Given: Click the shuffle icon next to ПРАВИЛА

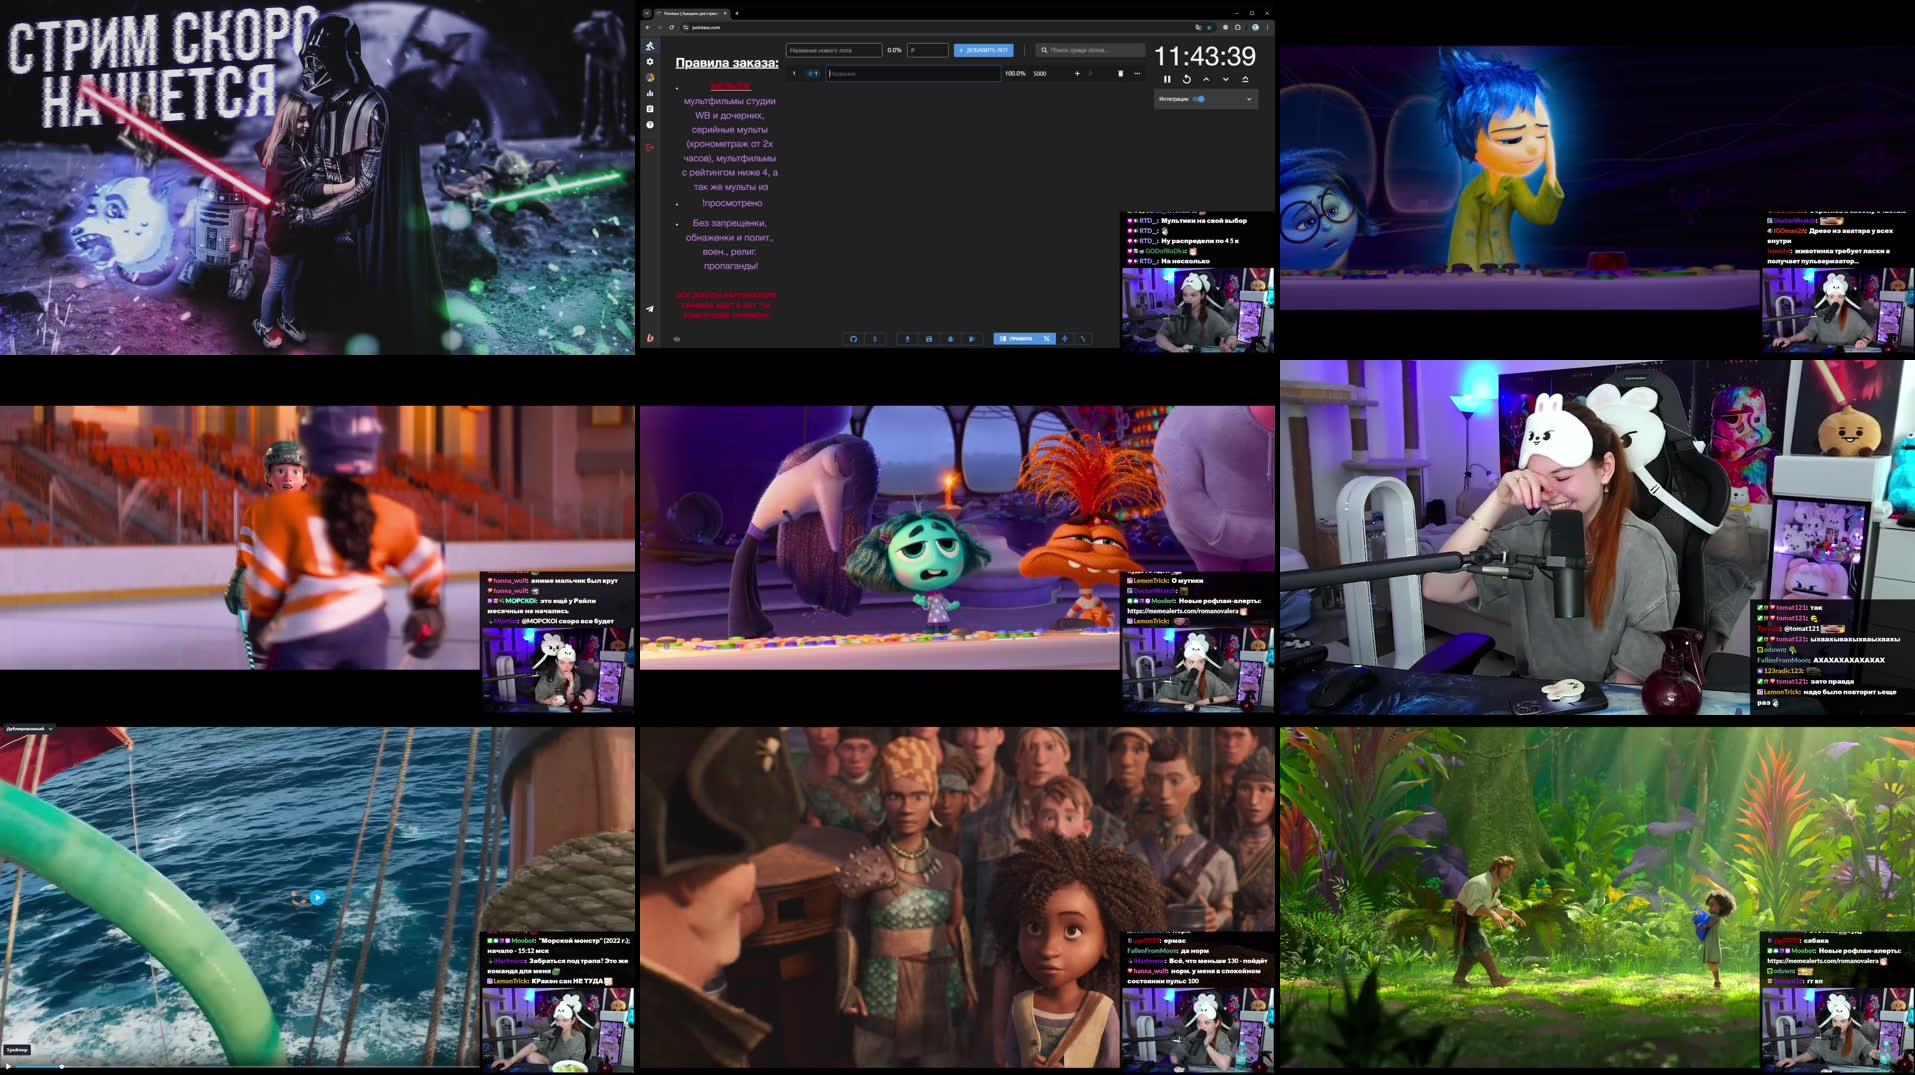Looking at the screenshot, I should point(1047,339).
